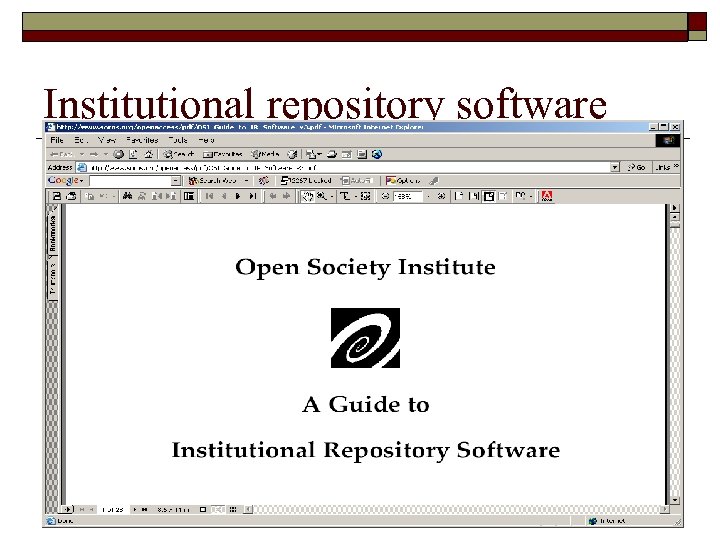Click the Acrobat zoom in plus button
The height and width of the screenshot is (540, 720).
(441, 197)
